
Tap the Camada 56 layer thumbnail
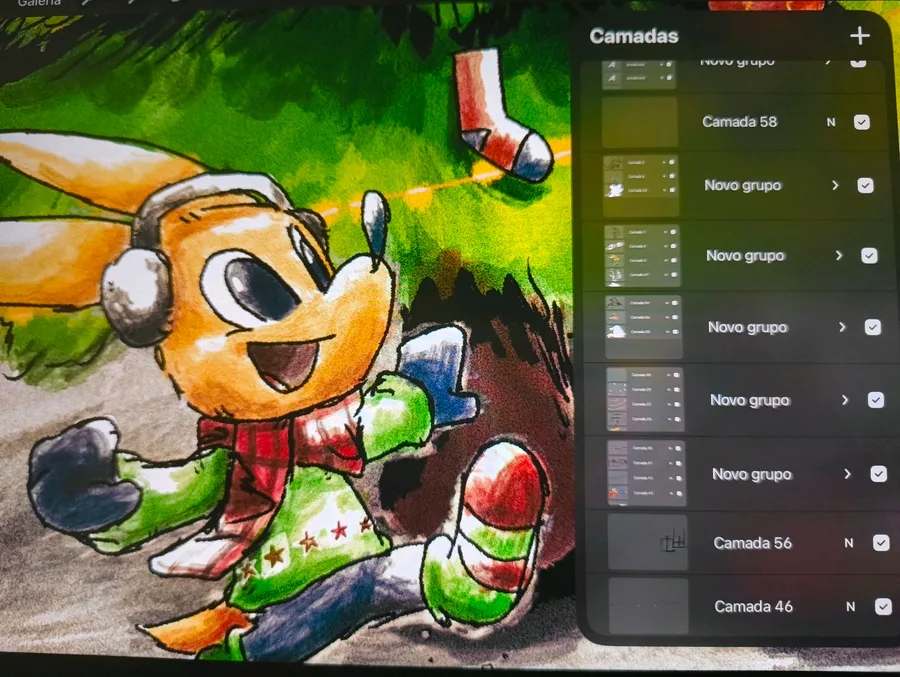[648, 542]
